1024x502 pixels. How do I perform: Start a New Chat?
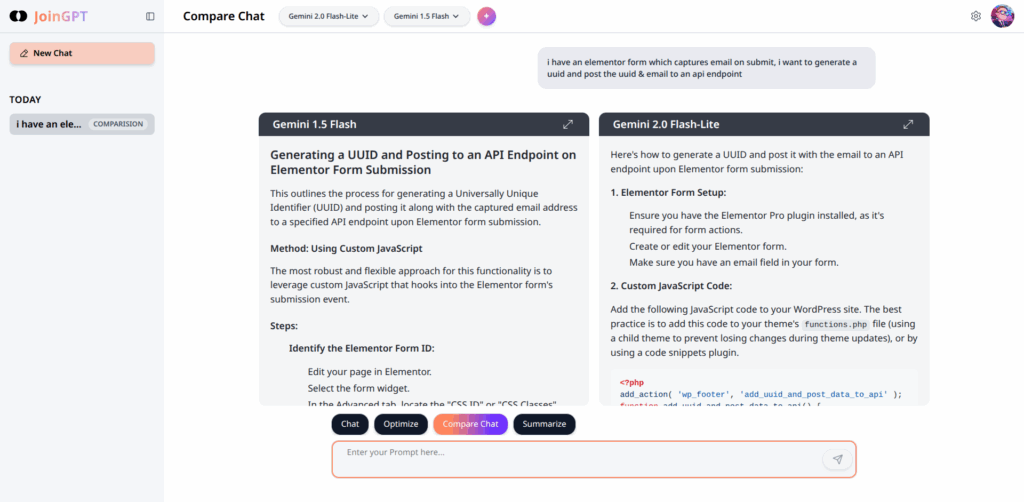(82, 53)
